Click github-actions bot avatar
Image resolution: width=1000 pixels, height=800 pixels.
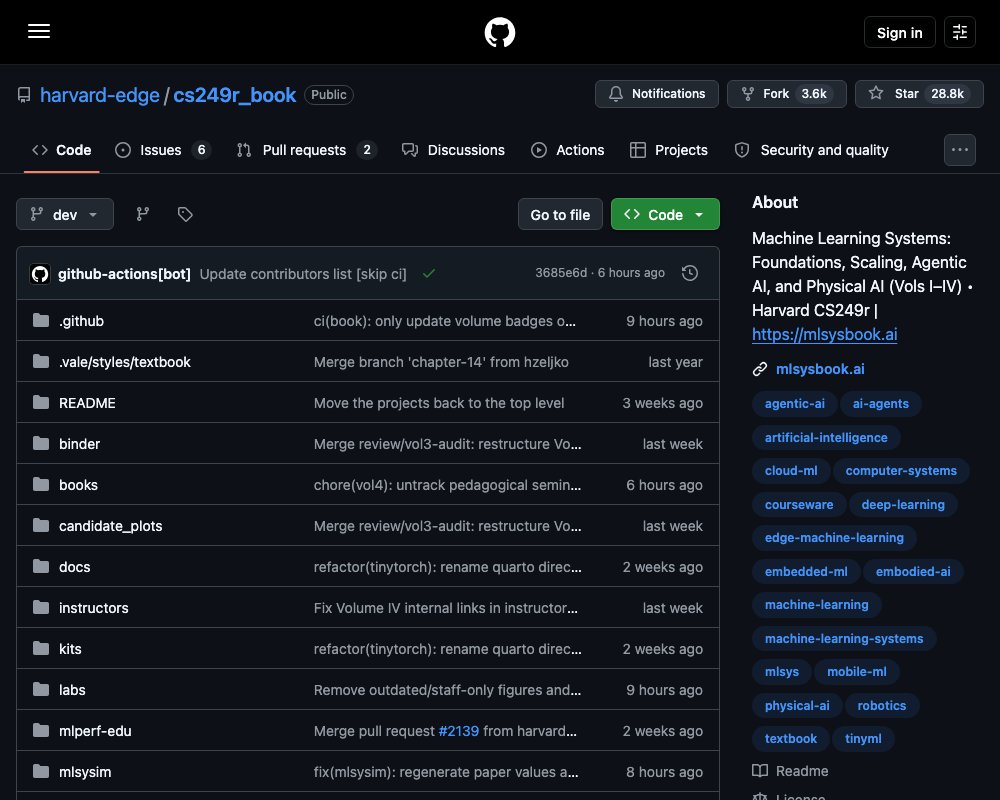coord(40,274)
